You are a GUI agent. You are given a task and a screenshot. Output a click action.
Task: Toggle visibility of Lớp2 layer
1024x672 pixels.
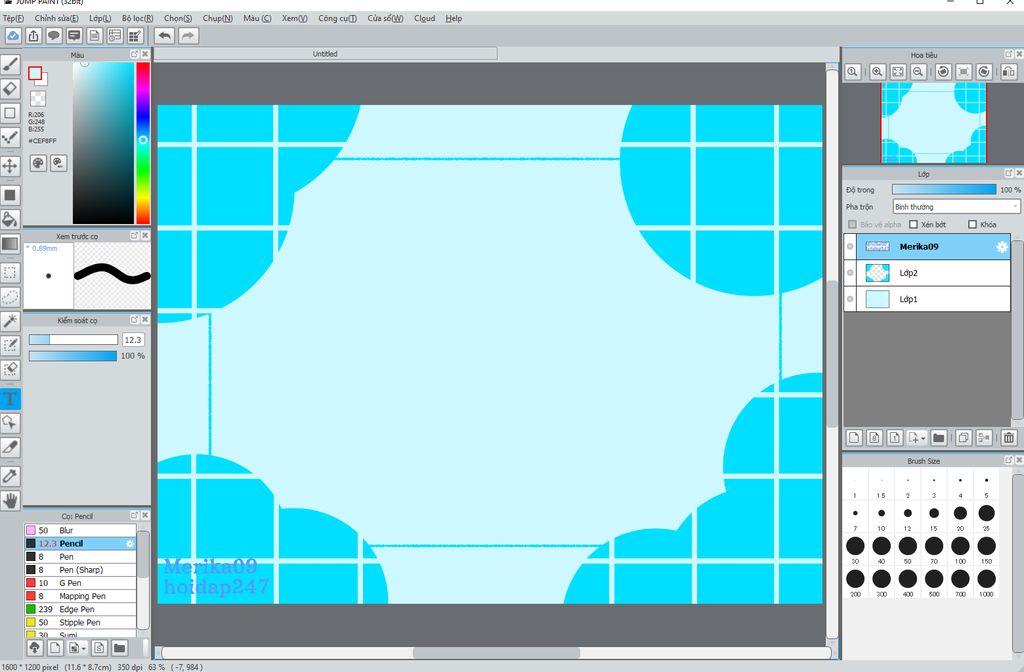tap(850, 273)
